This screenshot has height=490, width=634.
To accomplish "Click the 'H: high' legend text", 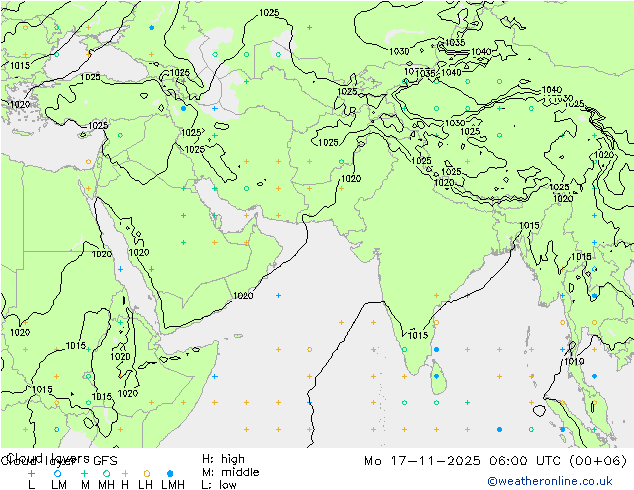I will [223, 459].
